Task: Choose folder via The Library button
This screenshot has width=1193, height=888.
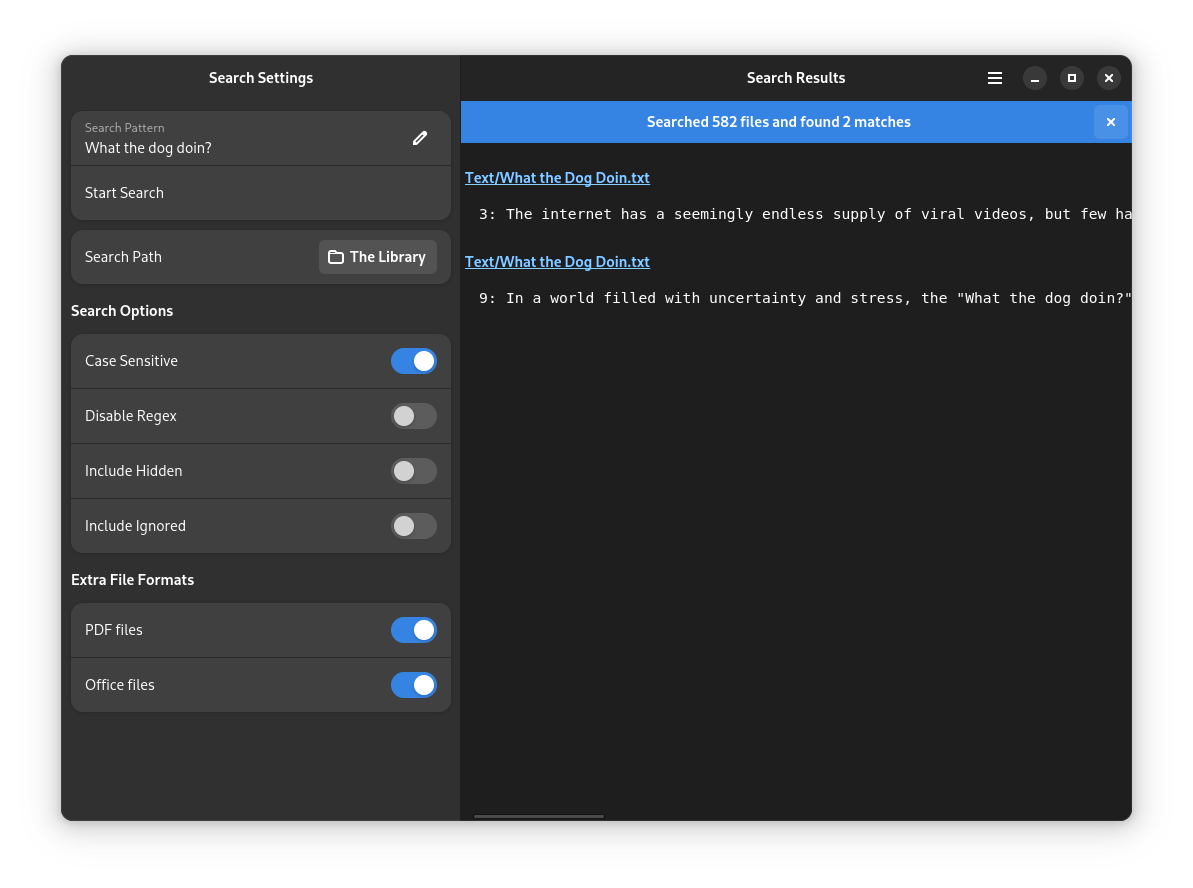Action: click(x=378, y=257)
